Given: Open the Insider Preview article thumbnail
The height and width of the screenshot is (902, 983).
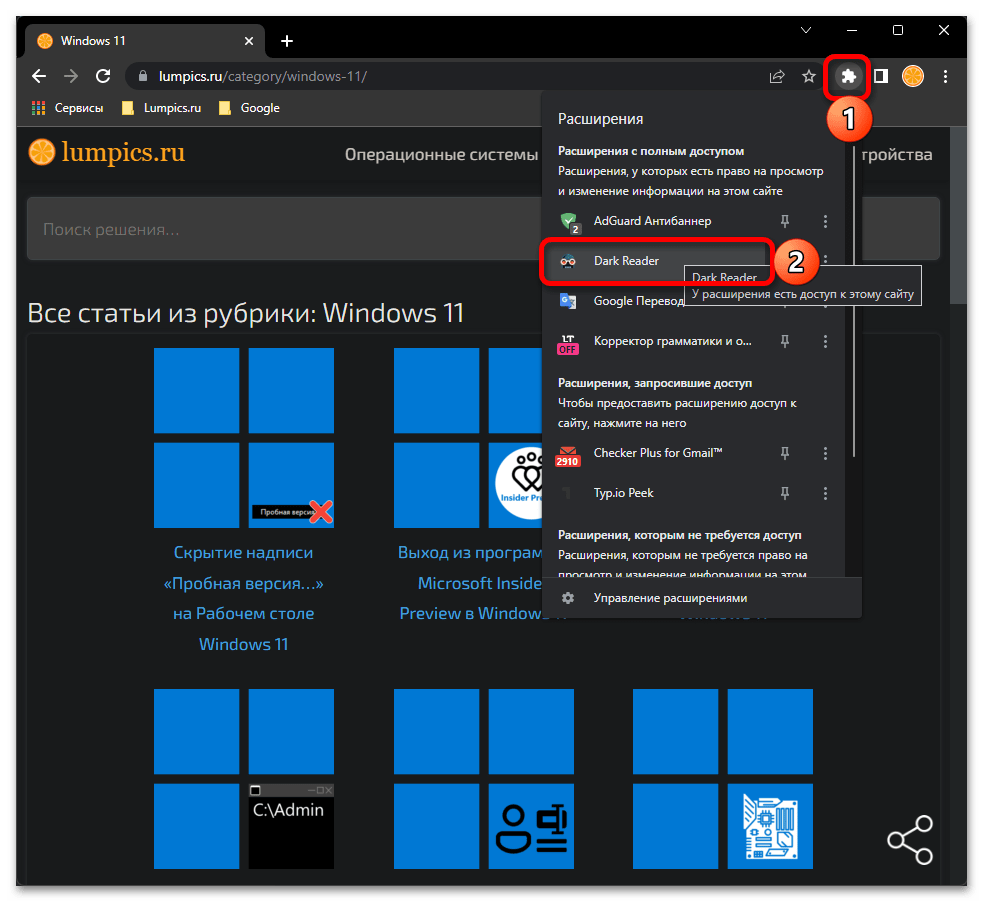Looking at the screenshot, I should [x=468, y=438].
